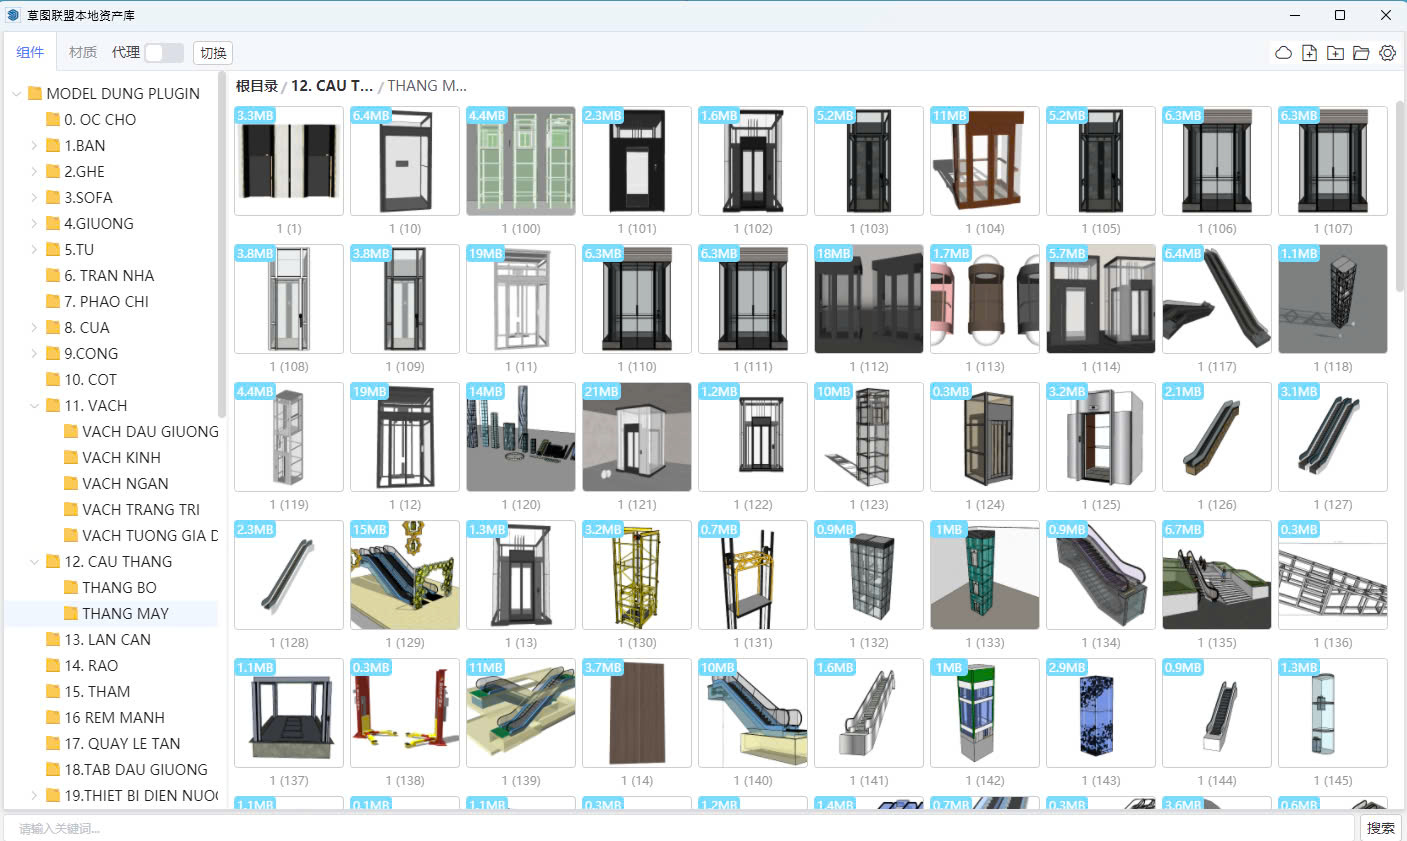The height and width of the screenshot is (841, 1407).
Task: Click the folder icon beside 15. THAM
Action: point(53,691)
